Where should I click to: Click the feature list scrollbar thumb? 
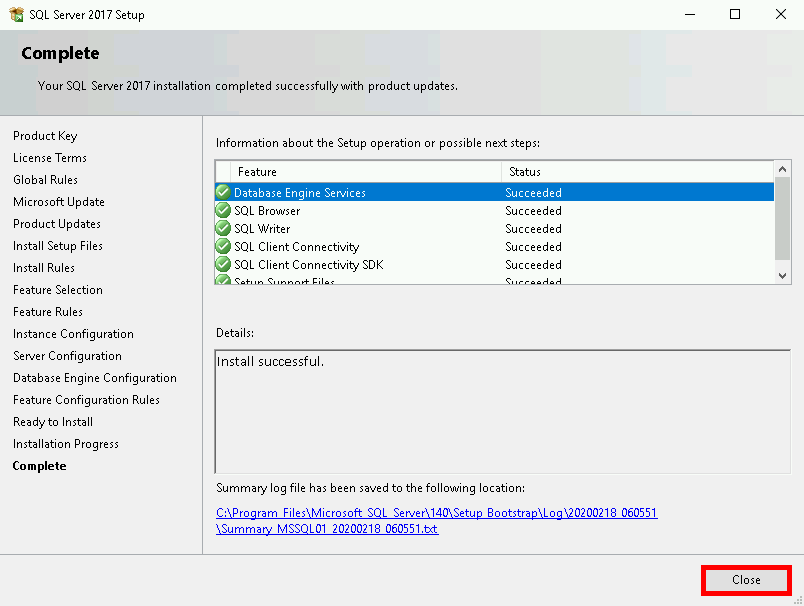(x=783, y=217)
